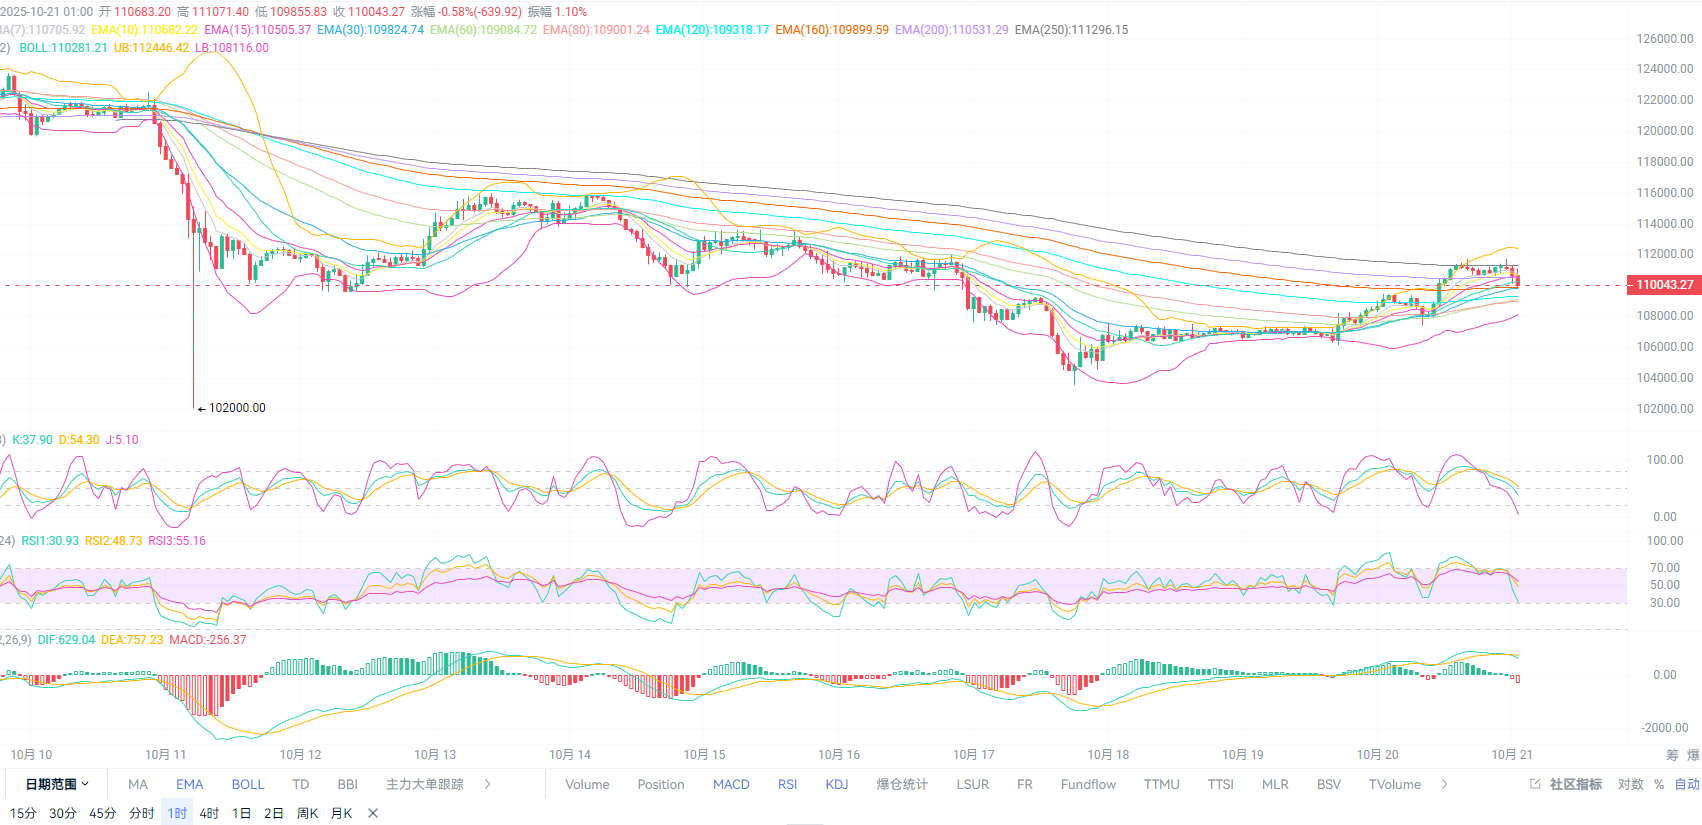This screenshot has height=825, width=1702.
Task: Toggle 对数 logarithmic scale
Action: click(1630, 784)
